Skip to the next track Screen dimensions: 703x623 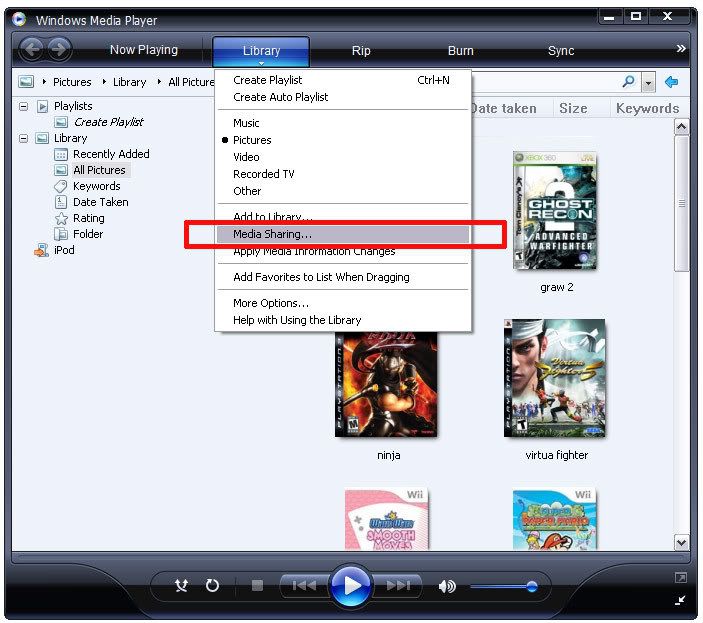coord(398,586)
